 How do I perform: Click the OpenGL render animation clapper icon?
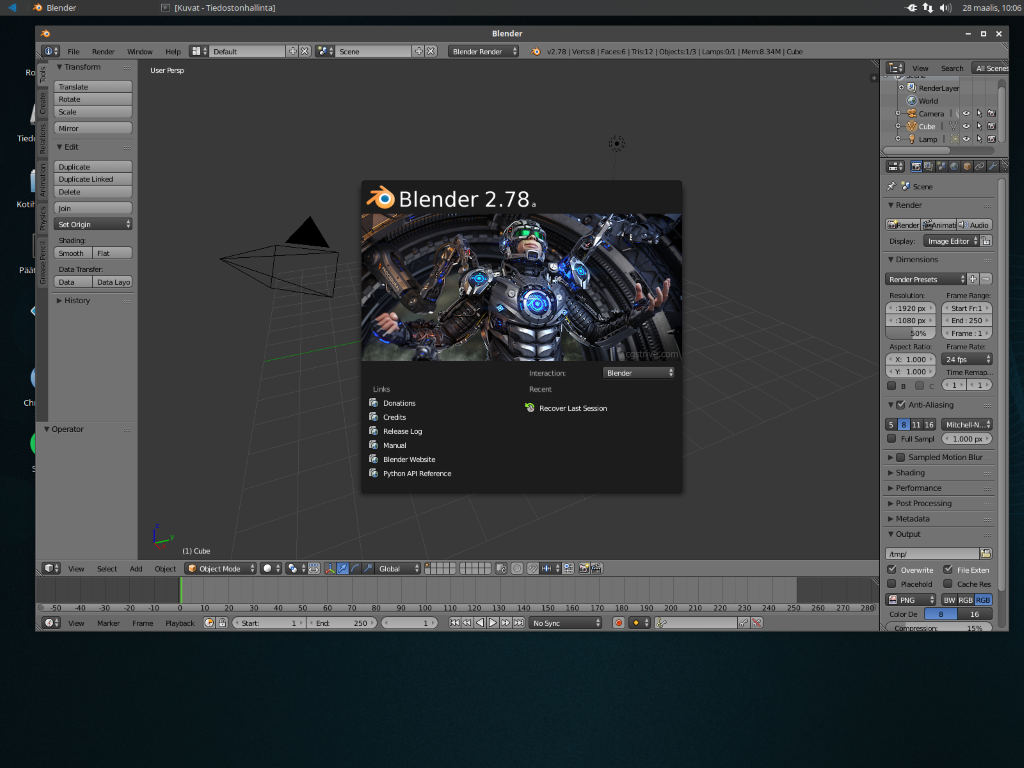point(596,569)
